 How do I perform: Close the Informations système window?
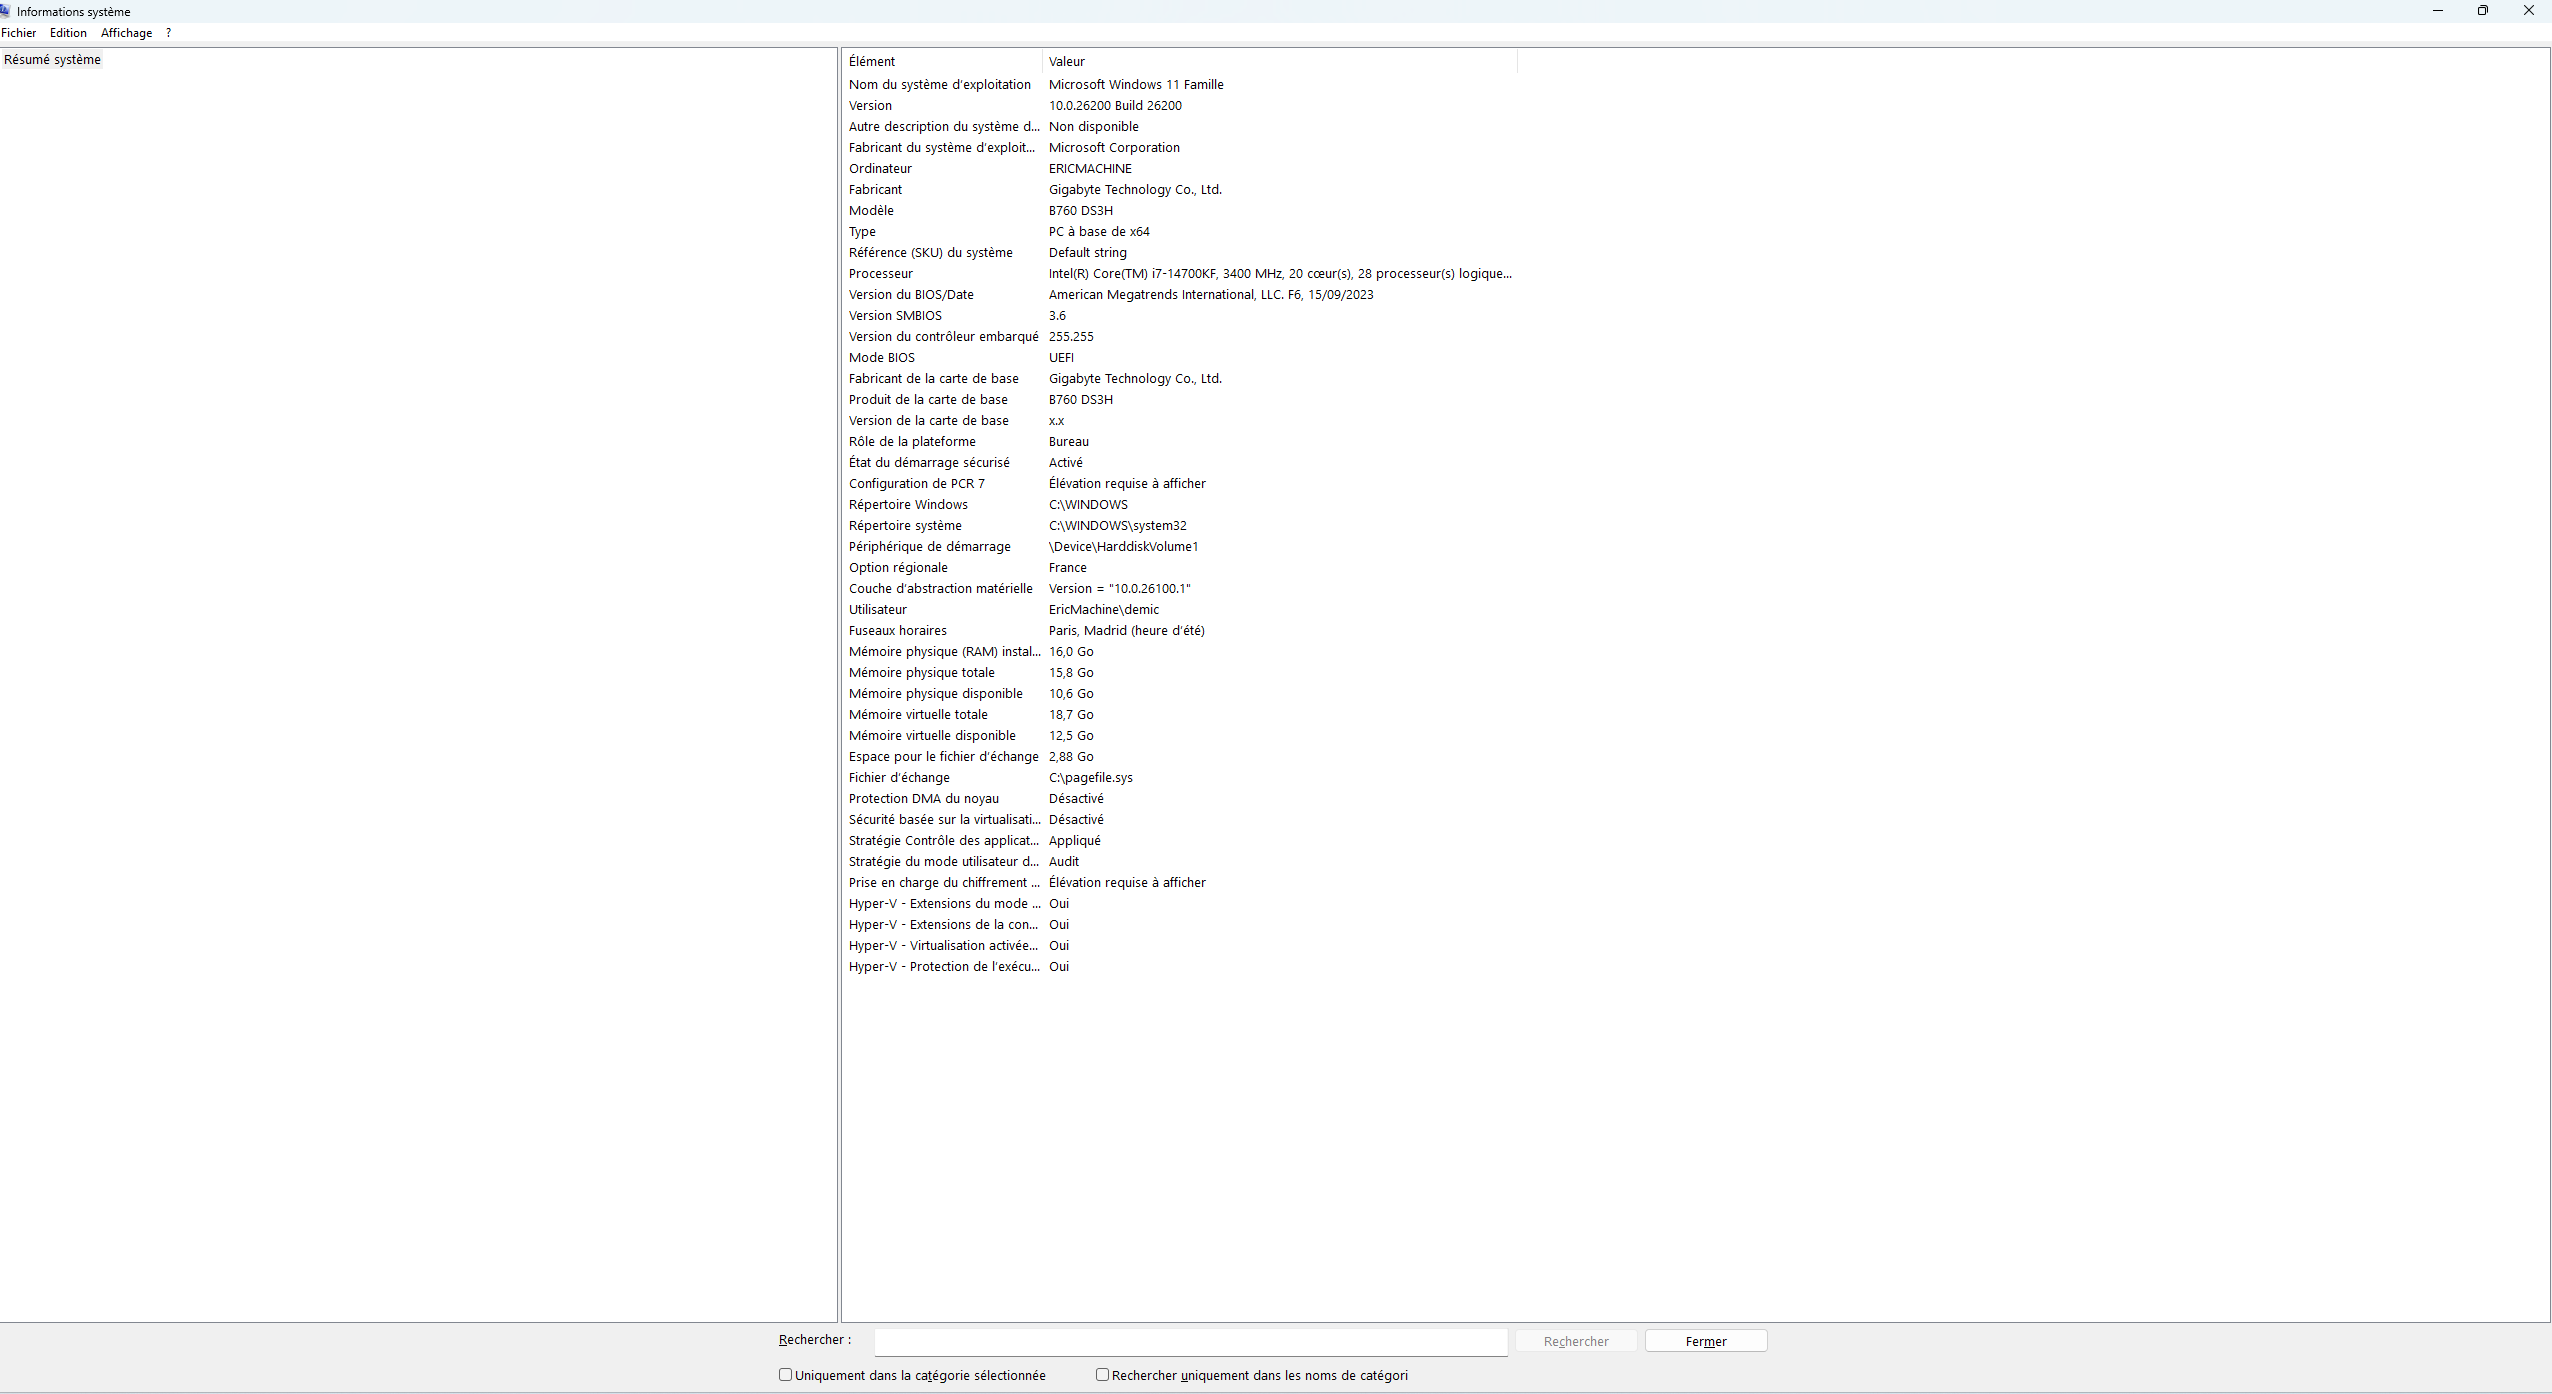pyautogui.click(x=2529, y=11)
